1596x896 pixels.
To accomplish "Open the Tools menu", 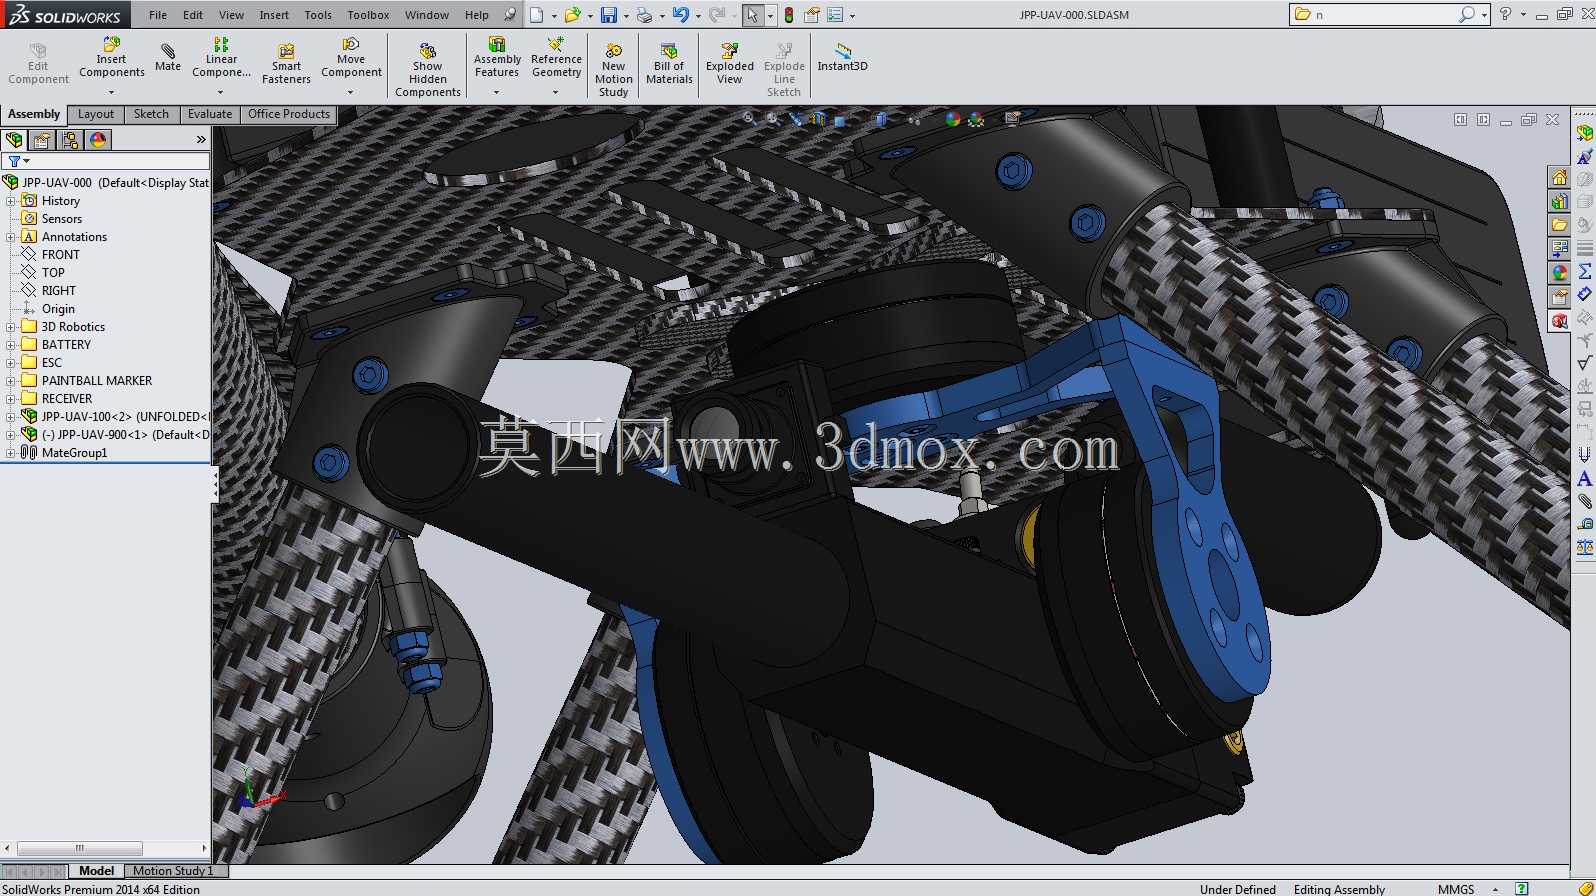I will point(318,15).
